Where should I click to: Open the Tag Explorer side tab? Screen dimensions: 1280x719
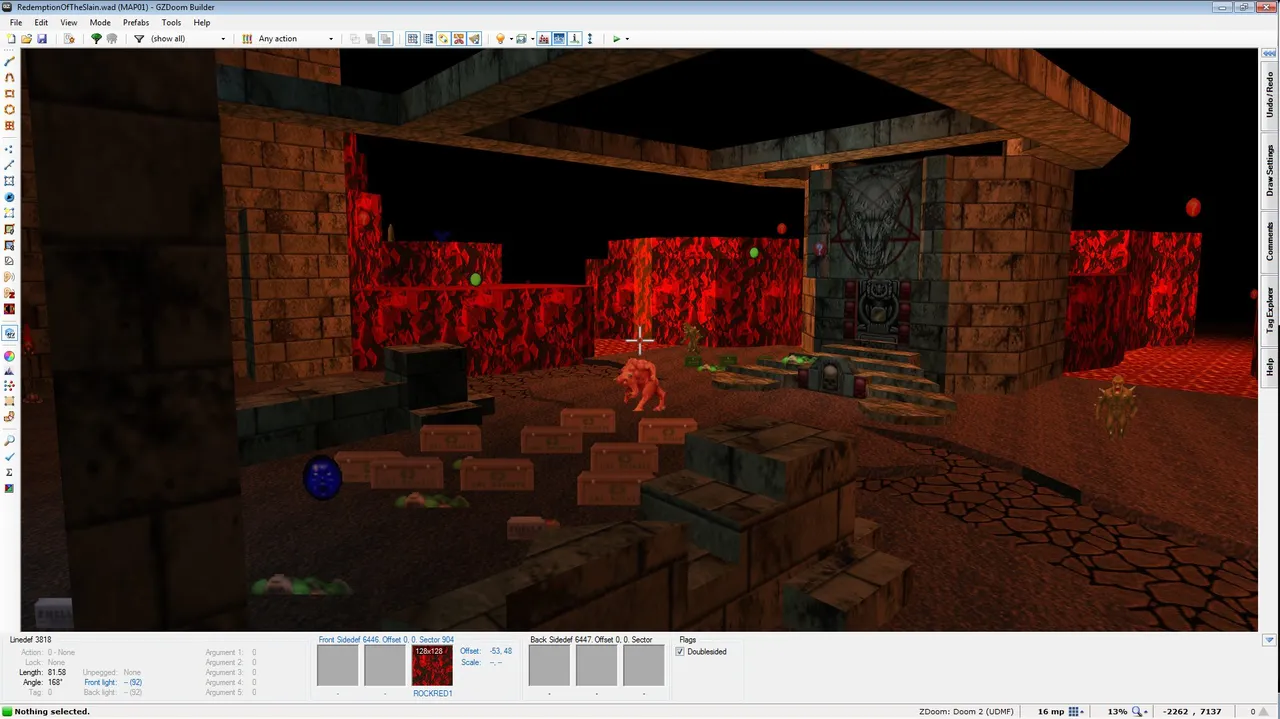pyautogui.click(x=1270, y=310)
